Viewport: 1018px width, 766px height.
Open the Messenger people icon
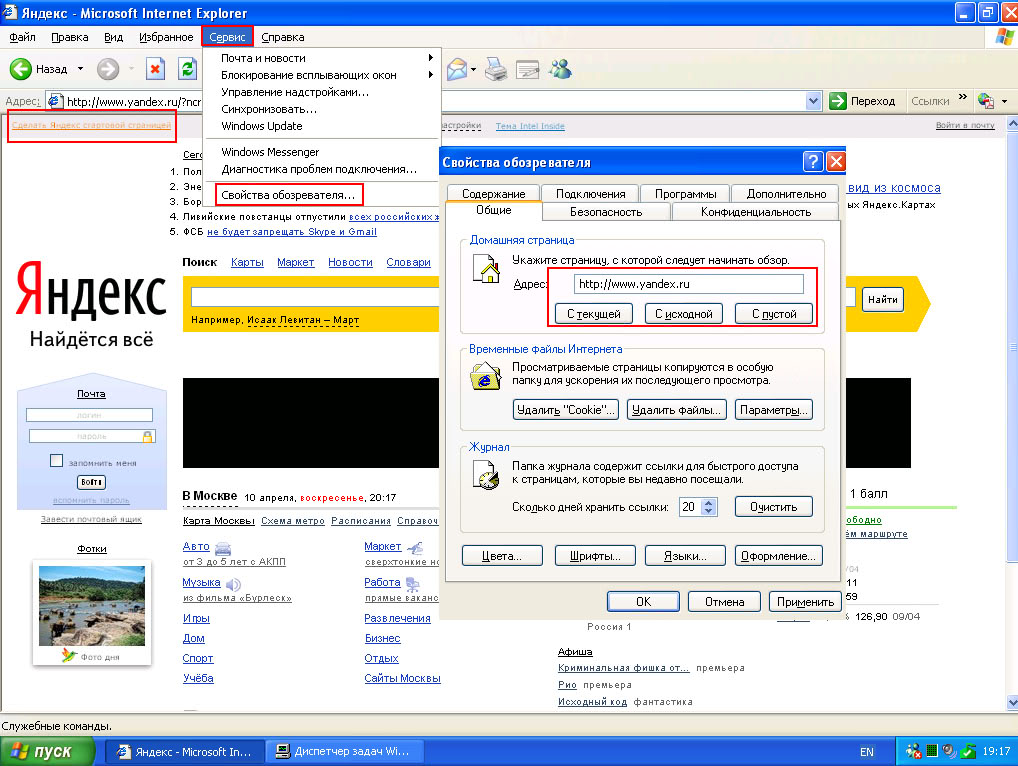(x=560, y=69)
